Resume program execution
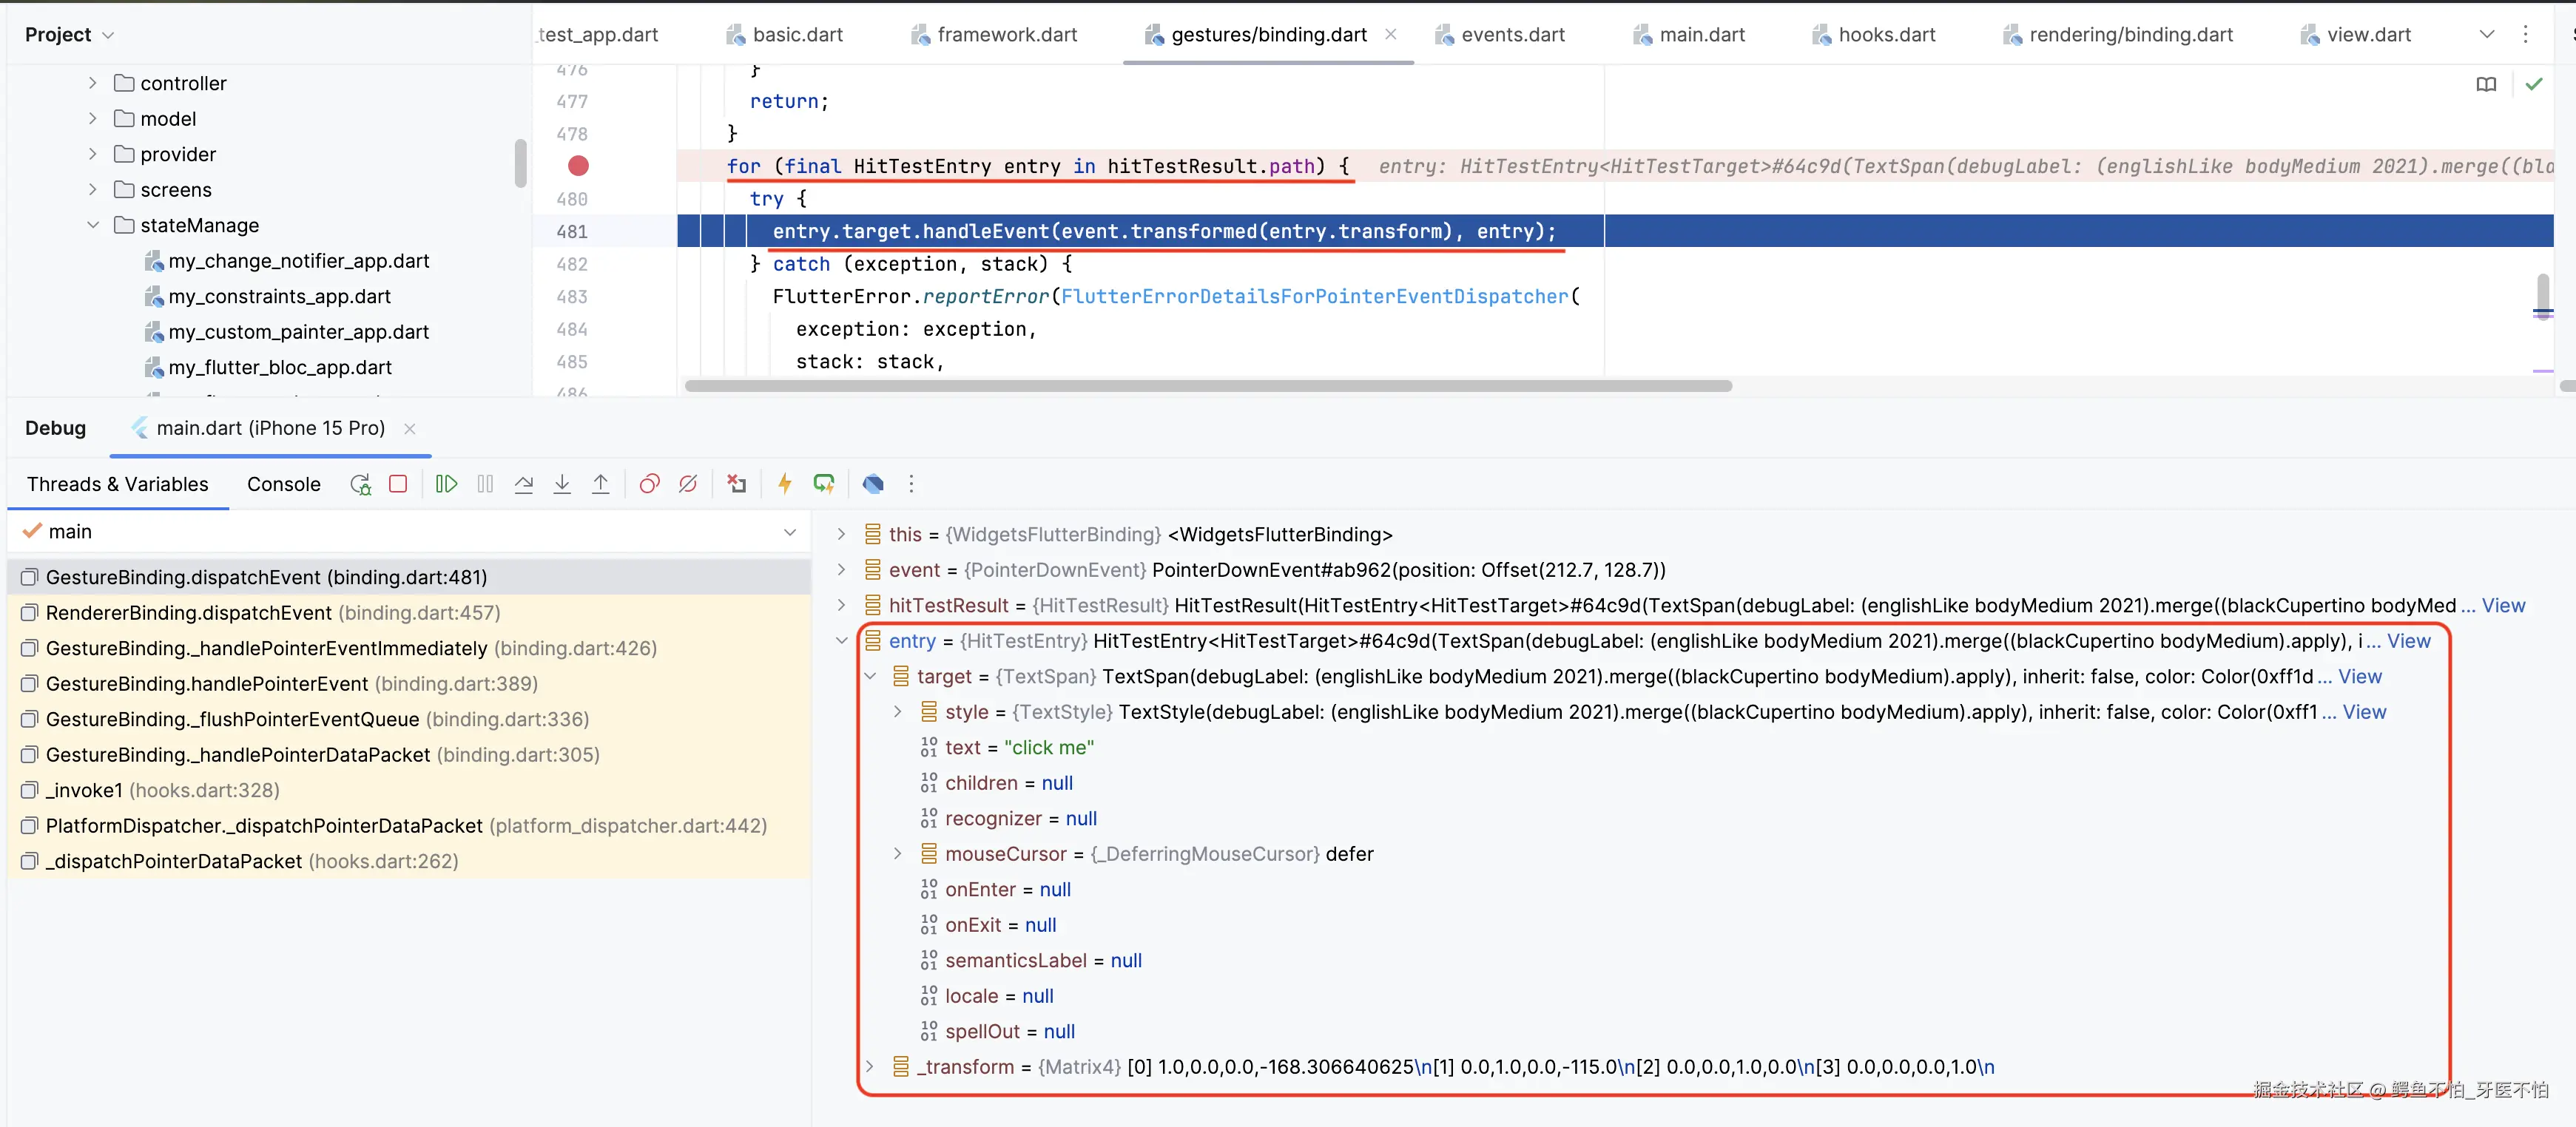This screenshot has width=2576, height=1127. (446, 484)
